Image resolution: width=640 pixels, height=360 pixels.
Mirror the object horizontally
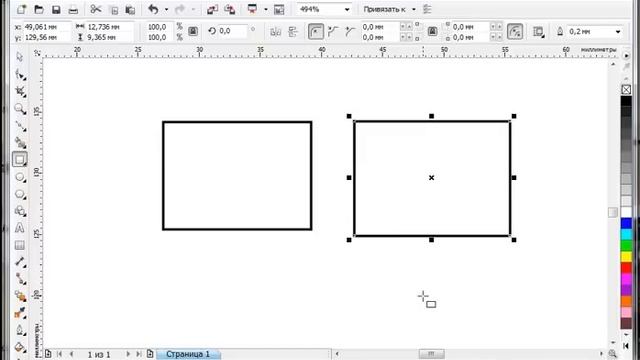(x=276, y=31)
